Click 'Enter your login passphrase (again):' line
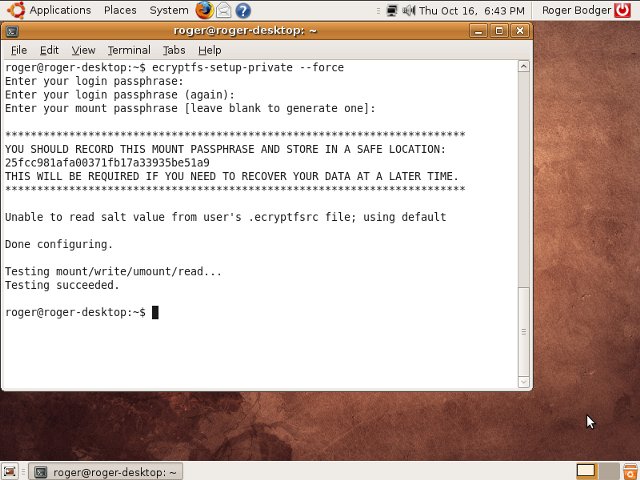Screen dimensions: 640x480 [120, 95]
